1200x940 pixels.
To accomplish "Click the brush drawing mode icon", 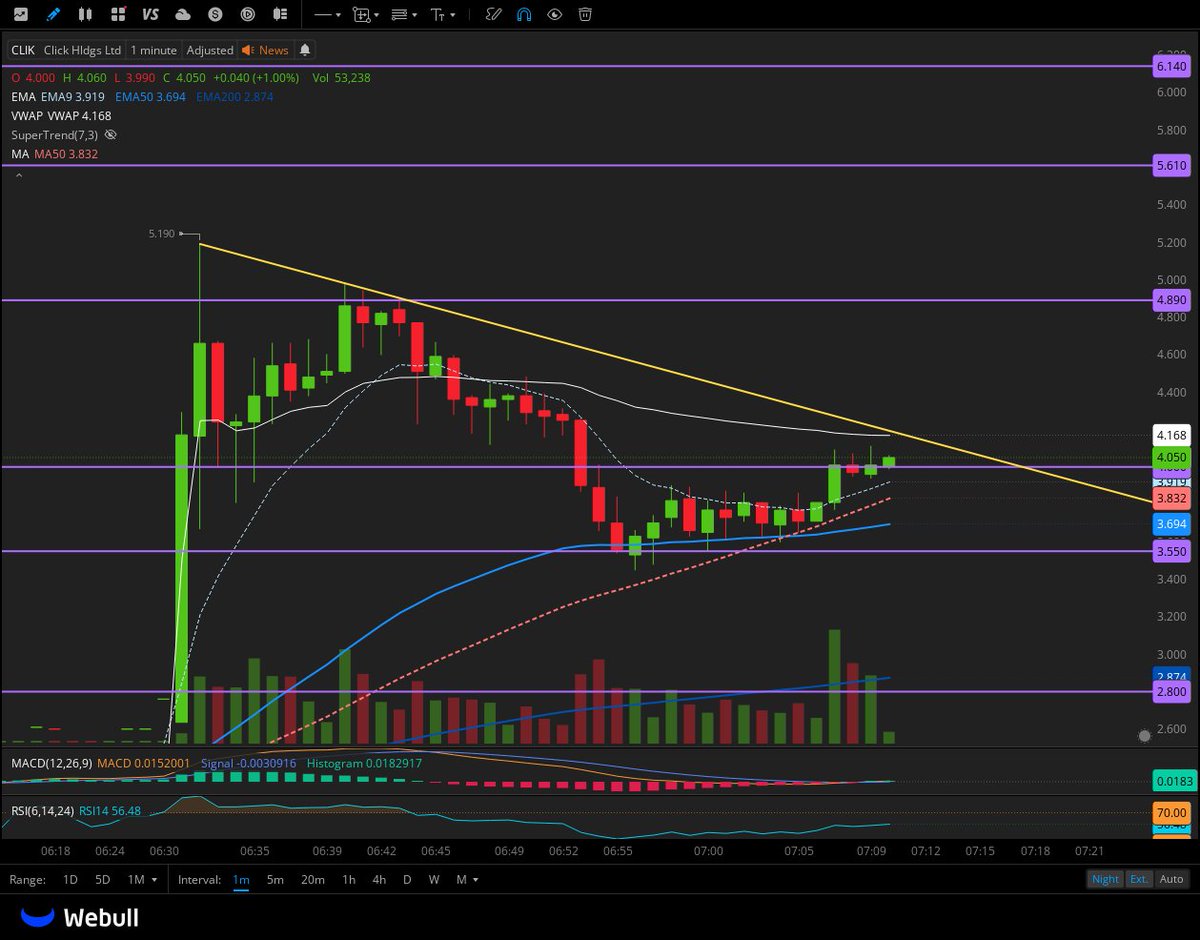I will click(492, 15).
